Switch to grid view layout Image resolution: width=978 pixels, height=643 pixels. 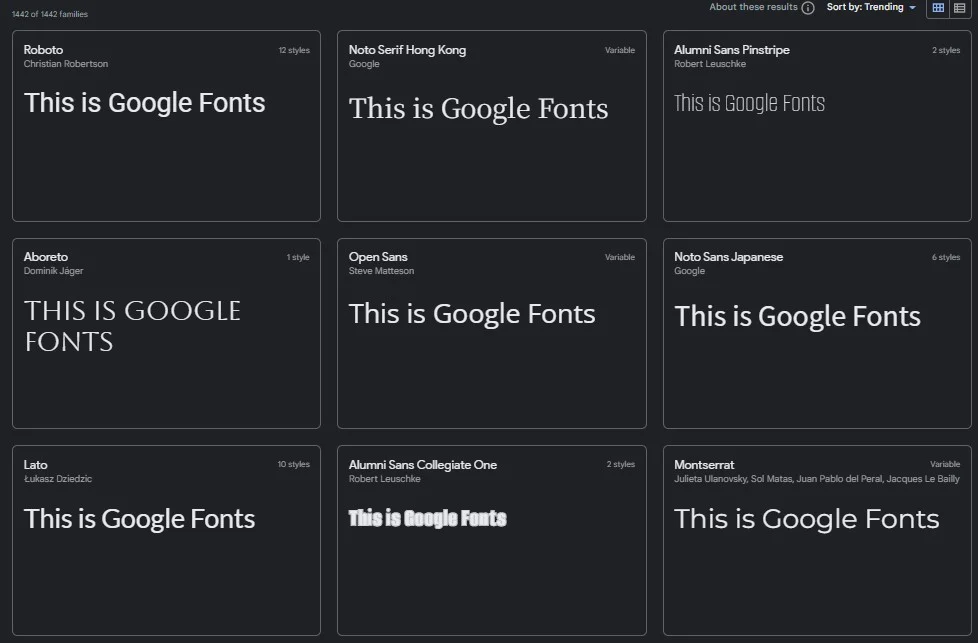[938, 7]
